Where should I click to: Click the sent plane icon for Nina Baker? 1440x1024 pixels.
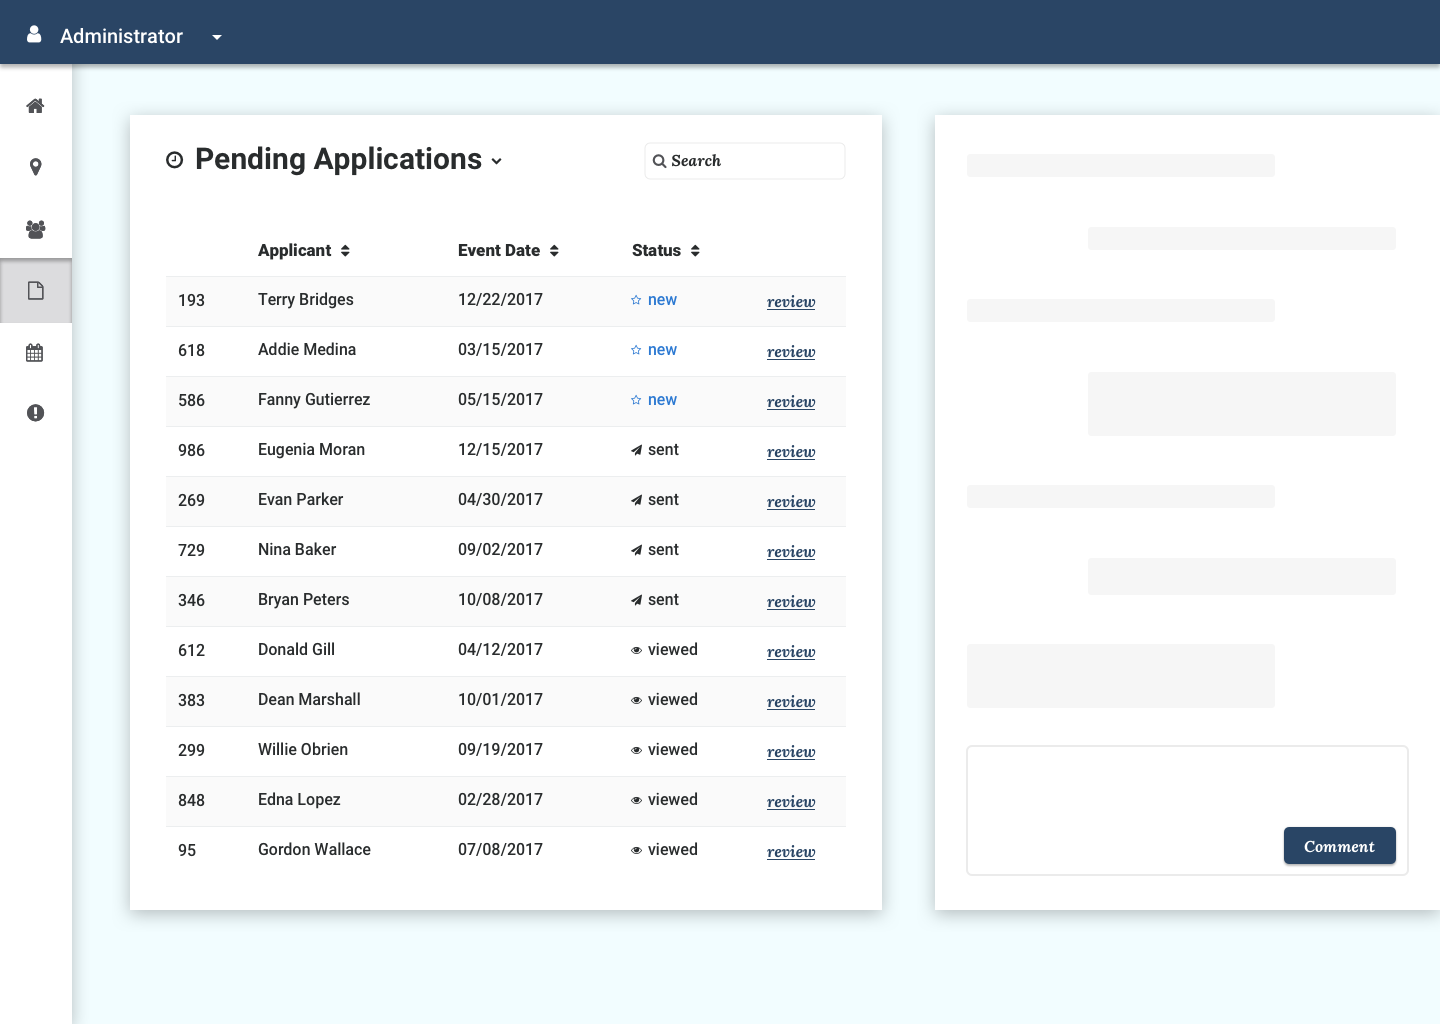[x=636, y=550]
